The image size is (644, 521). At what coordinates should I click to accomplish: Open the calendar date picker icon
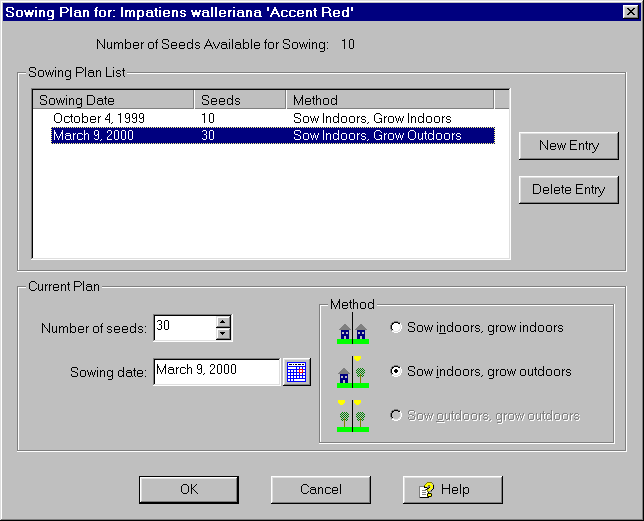(296, 372)
